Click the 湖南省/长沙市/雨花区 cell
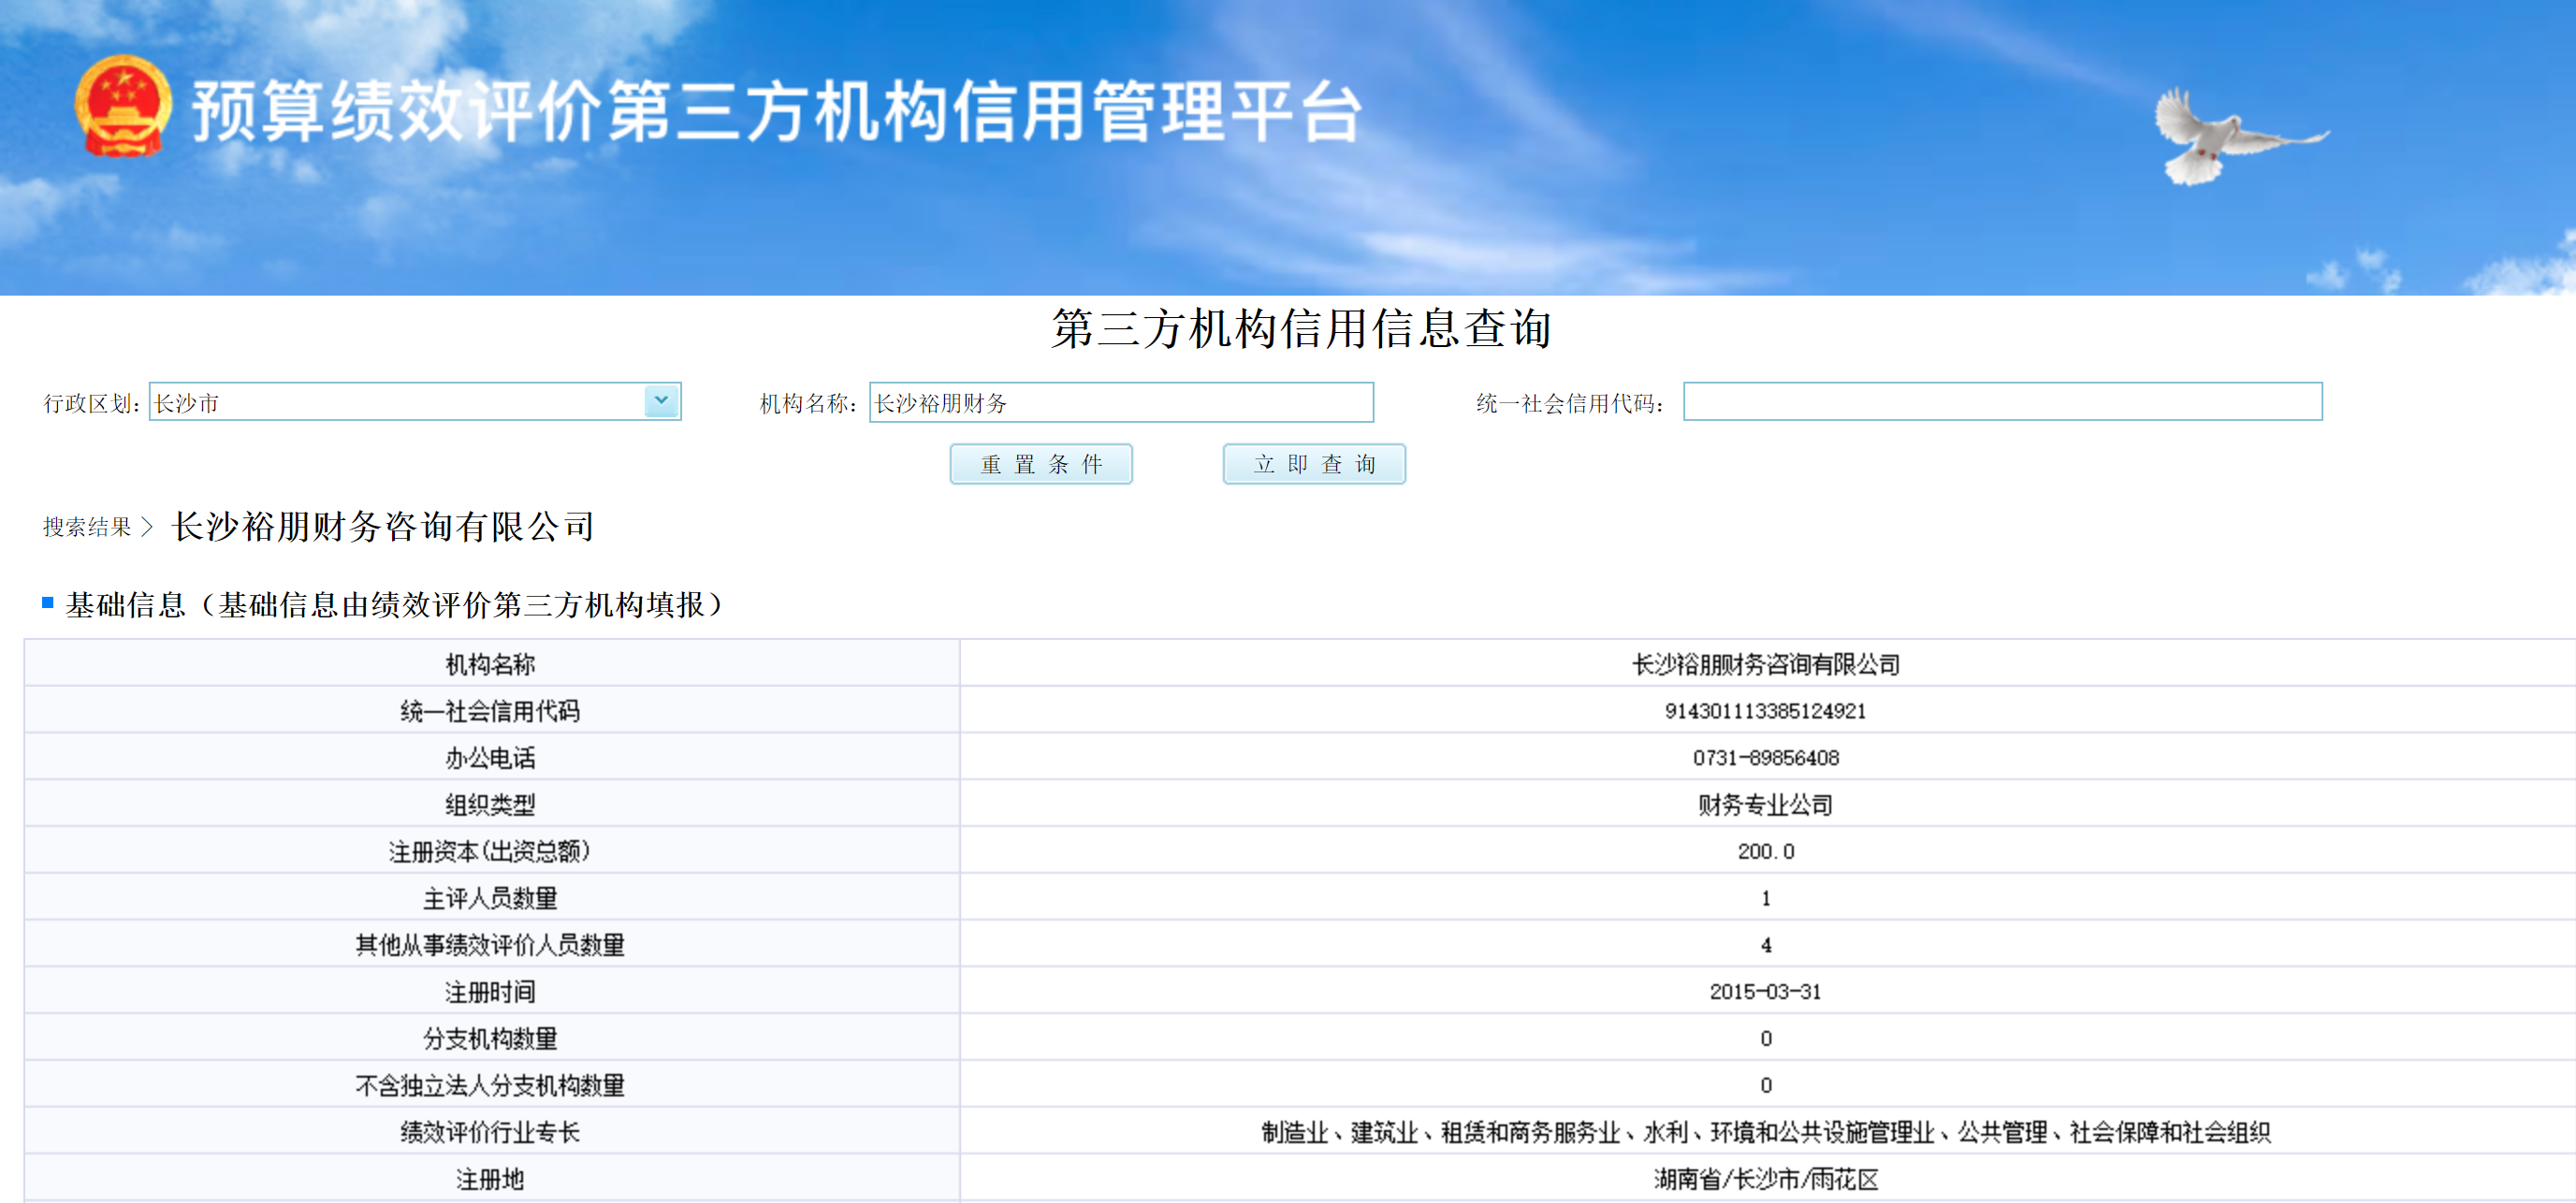The height and width of the screenshot is (1203, 2576). coord(1765,1179)
